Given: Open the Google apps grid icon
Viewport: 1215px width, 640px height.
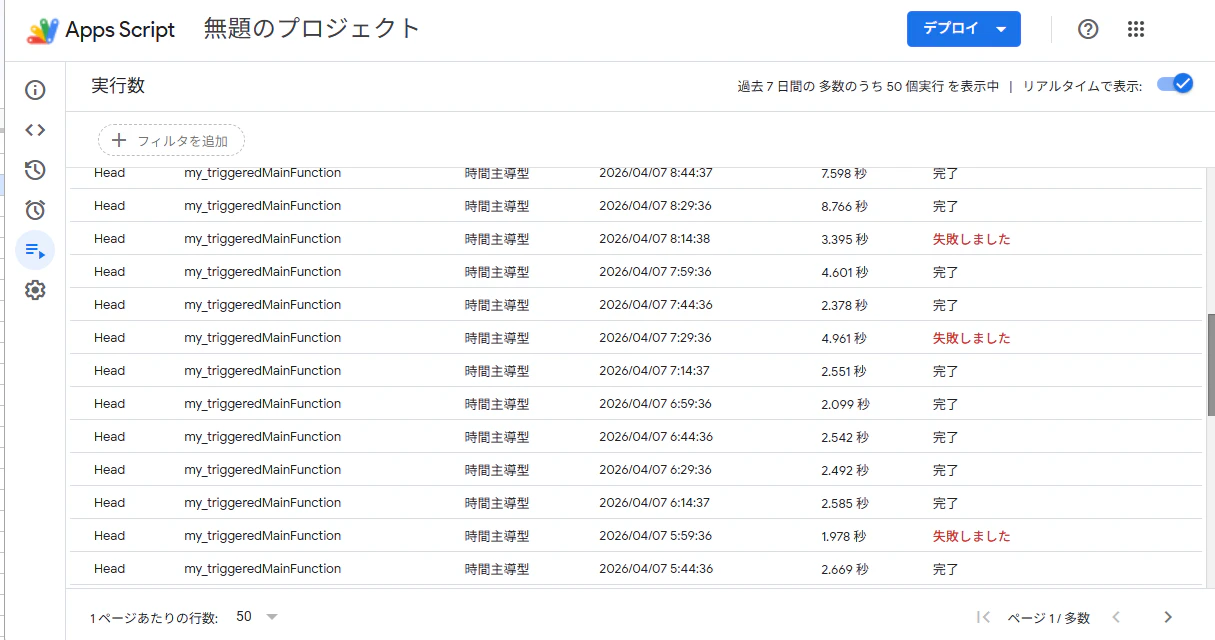Looking at the screenshot, I should pos(1136,29).
